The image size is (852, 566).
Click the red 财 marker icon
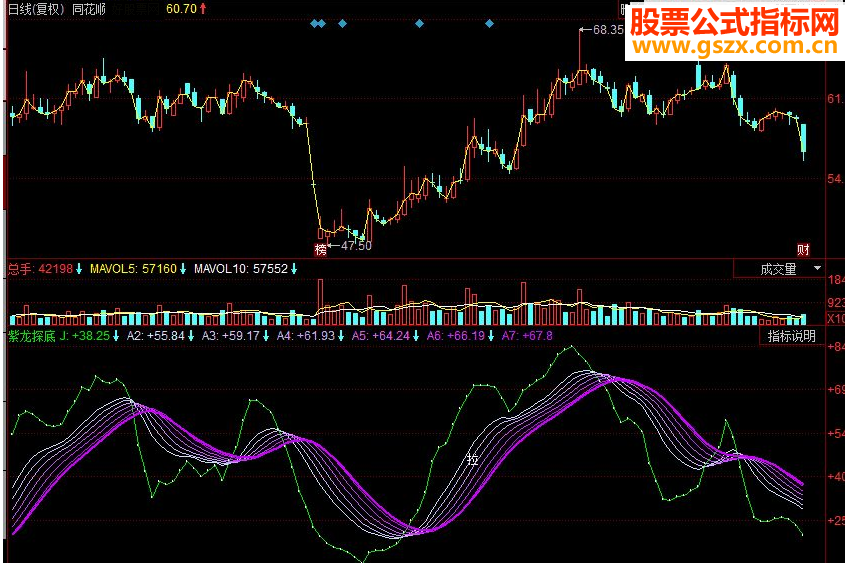pos(803,250)
